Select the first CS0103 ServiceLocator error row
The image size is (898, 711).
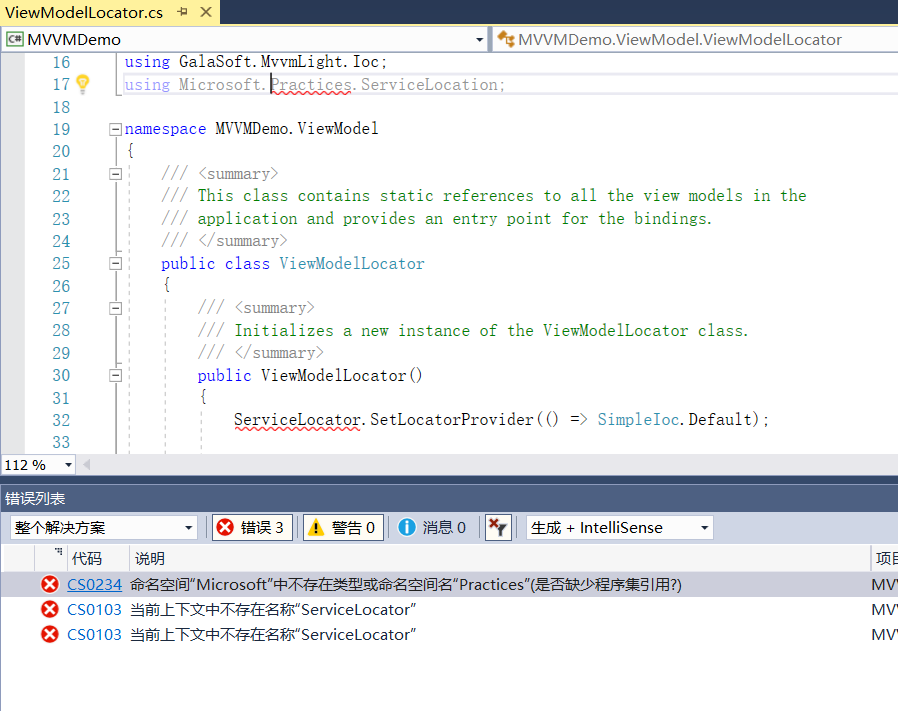[449, 610]
